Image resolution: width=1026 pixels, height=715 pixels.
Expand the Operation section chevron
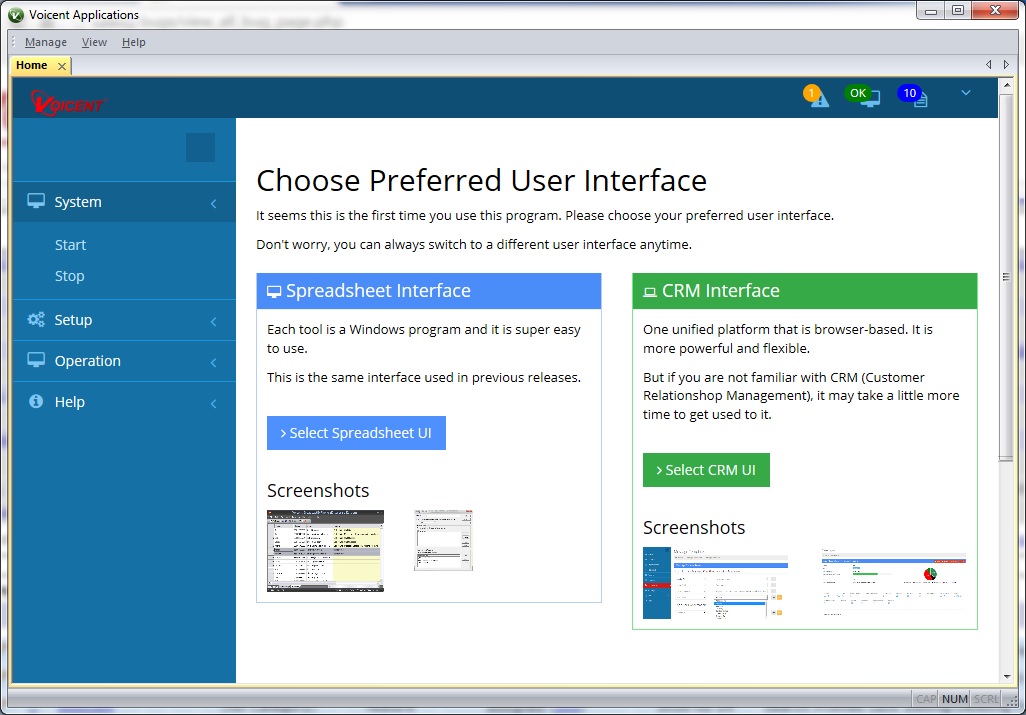[213, 363]
